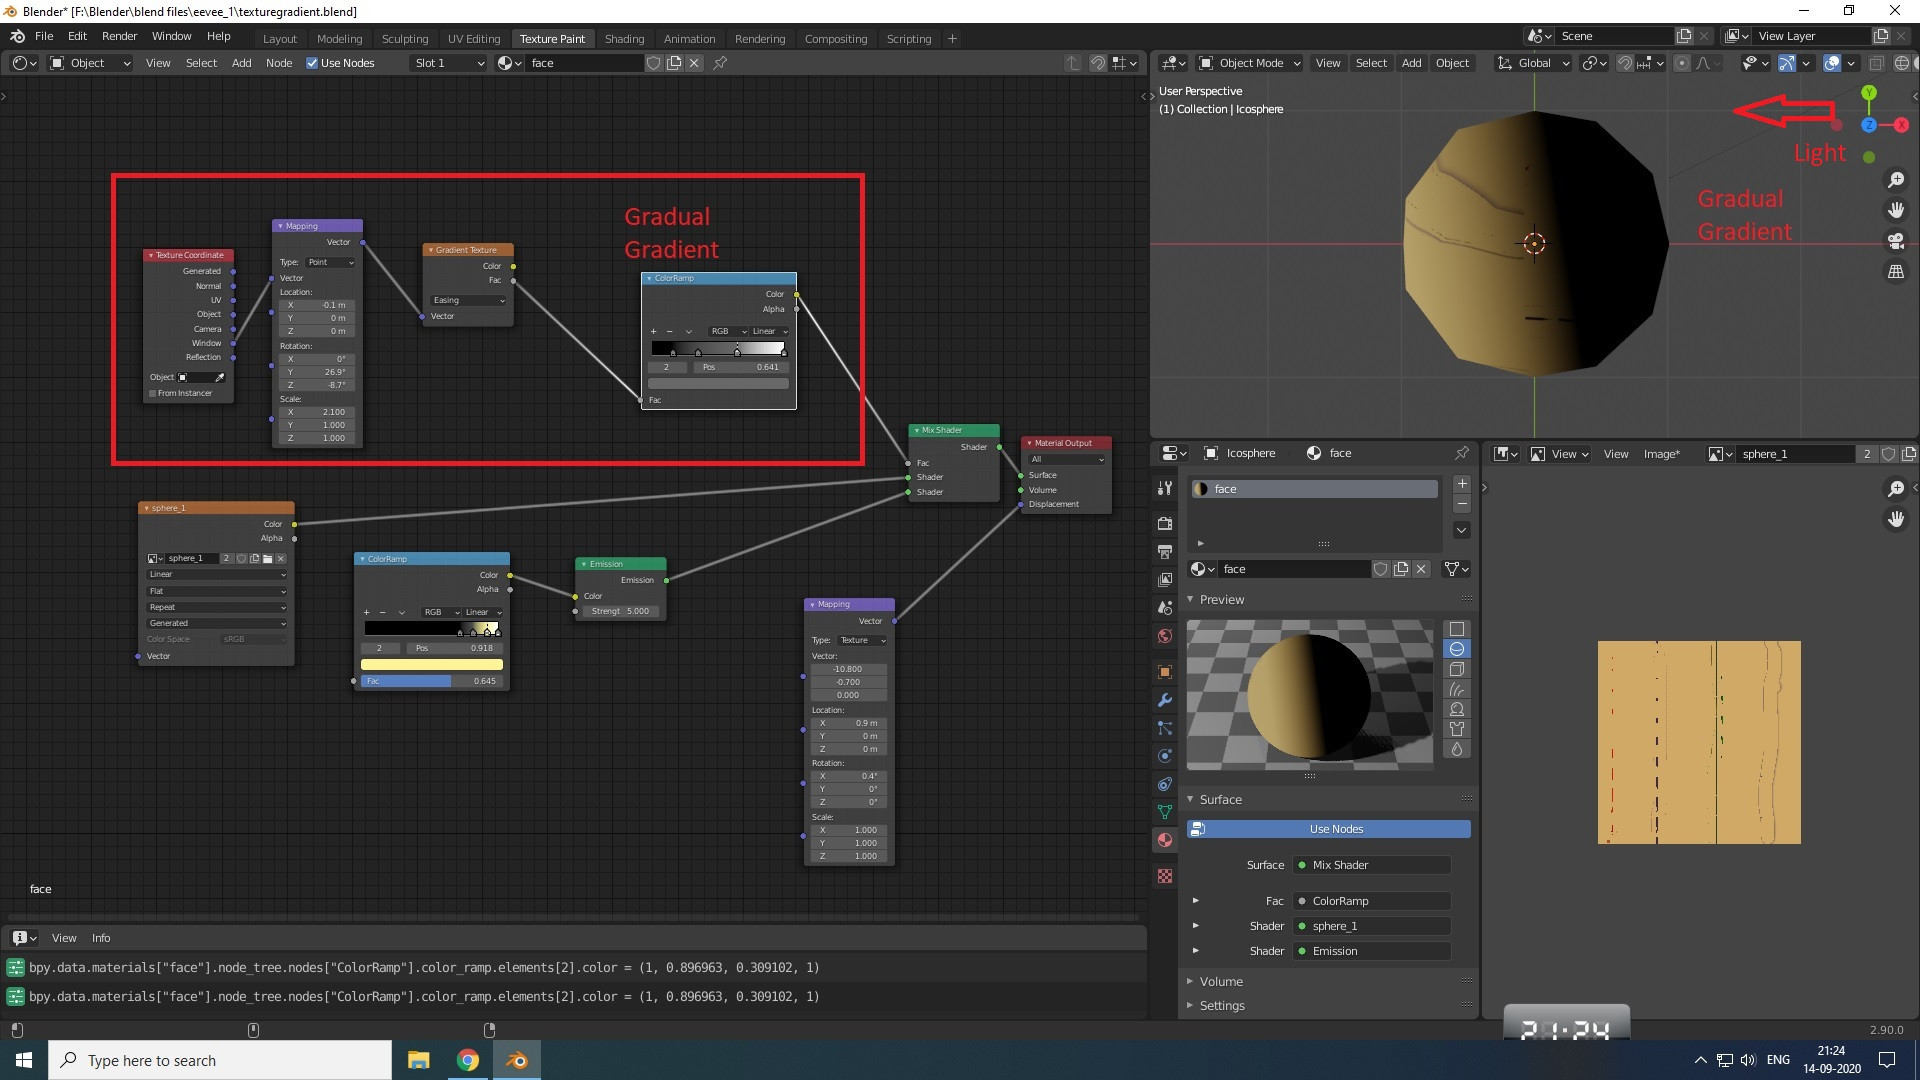The image size is (1920, 1080).
Task: Click the Mix Shader surface field
Action: pos(1371,865)
